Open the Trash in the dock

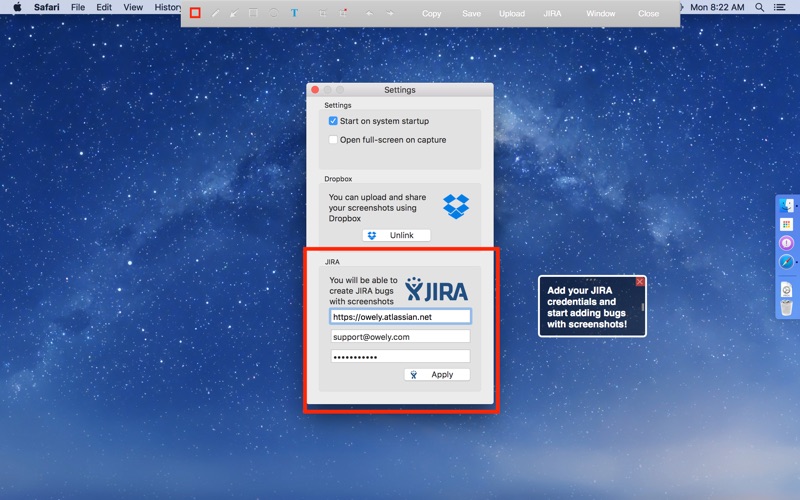coord(786,307)
